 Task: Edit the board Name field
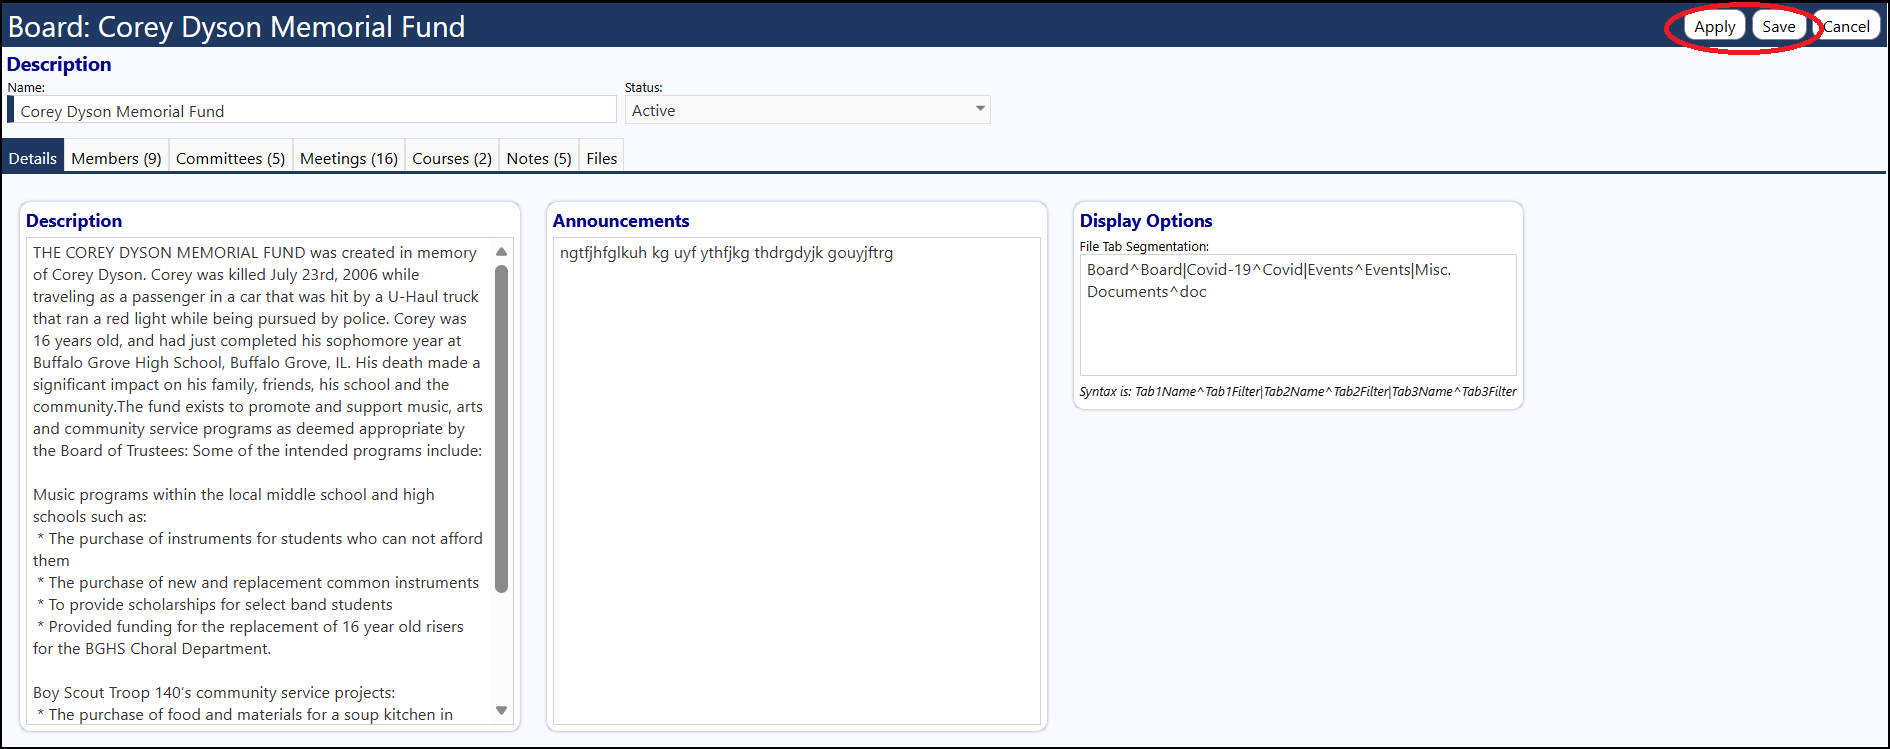312,110
